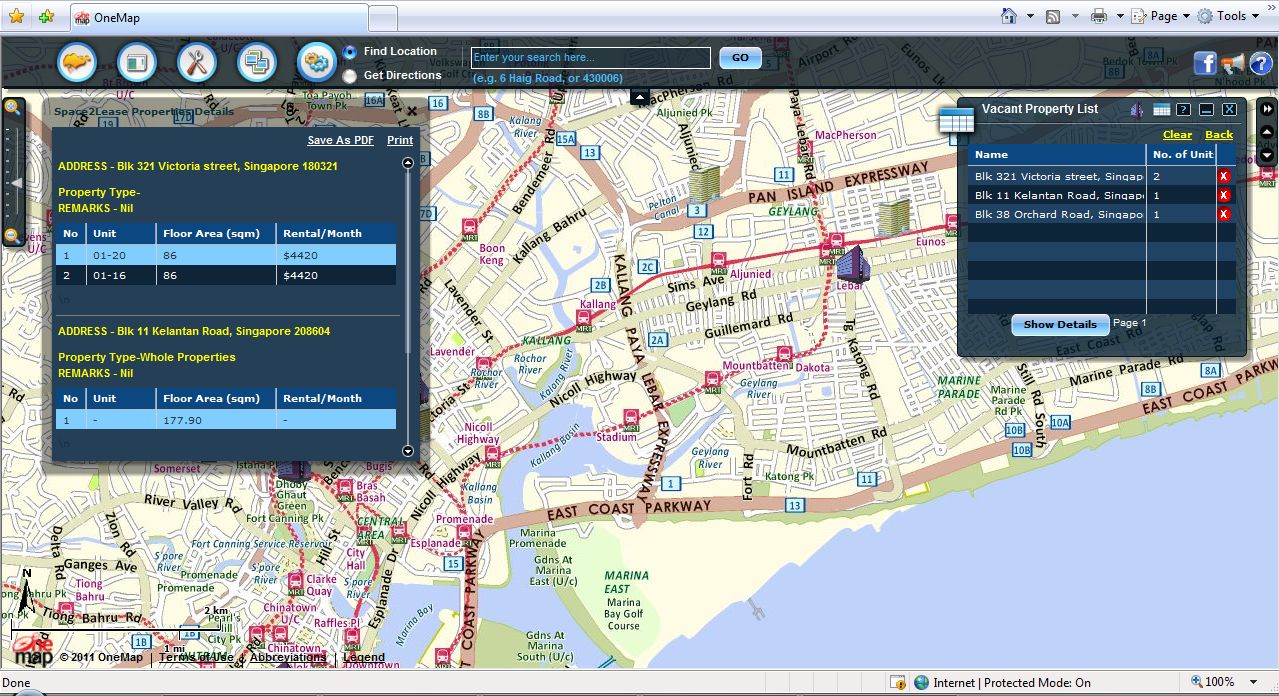Click the megaphone feedback icon
Image resolution: width=1279 pixels, height=696 pixels.
1232,64
